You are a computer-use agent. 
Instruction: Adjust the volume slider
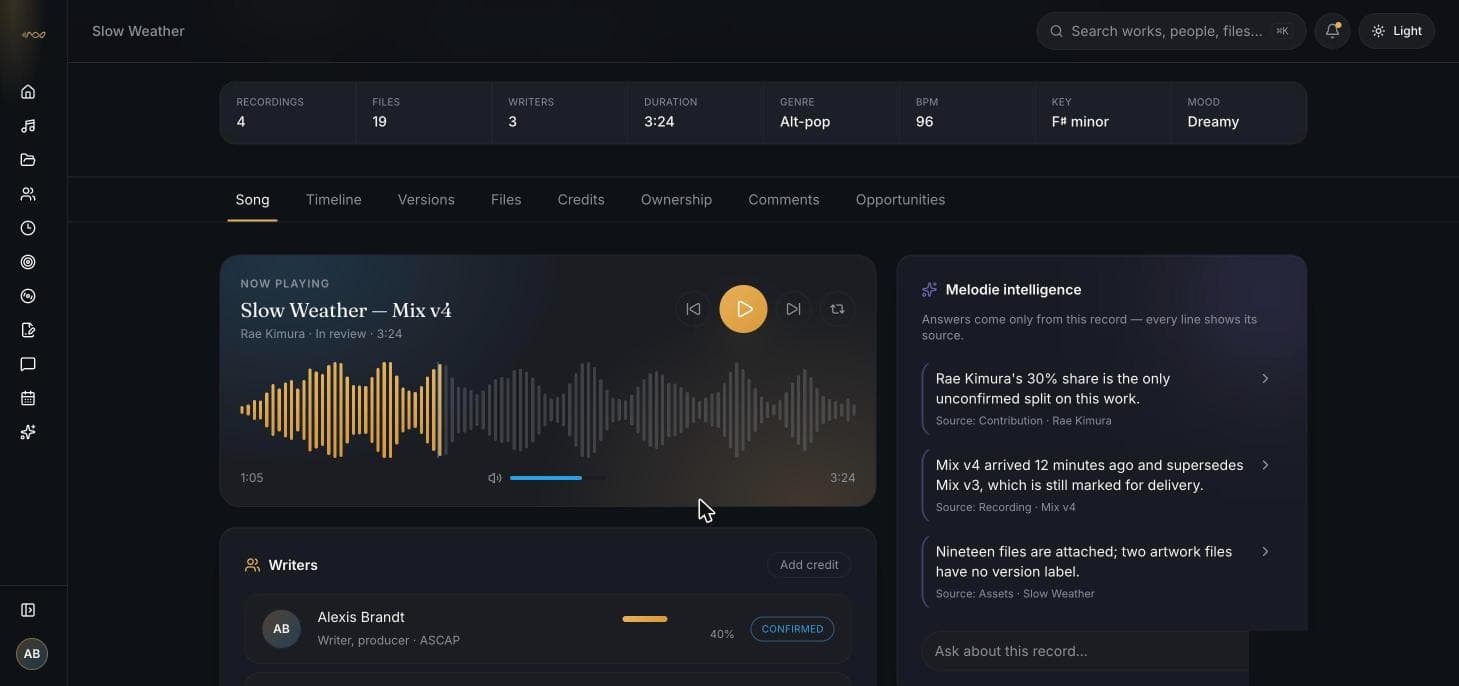click(557, 478)
